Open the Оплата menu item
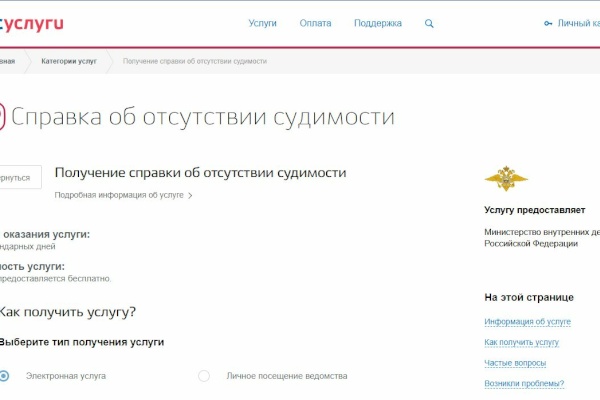The height and width of the screenshot is (400, 600). 315,23
